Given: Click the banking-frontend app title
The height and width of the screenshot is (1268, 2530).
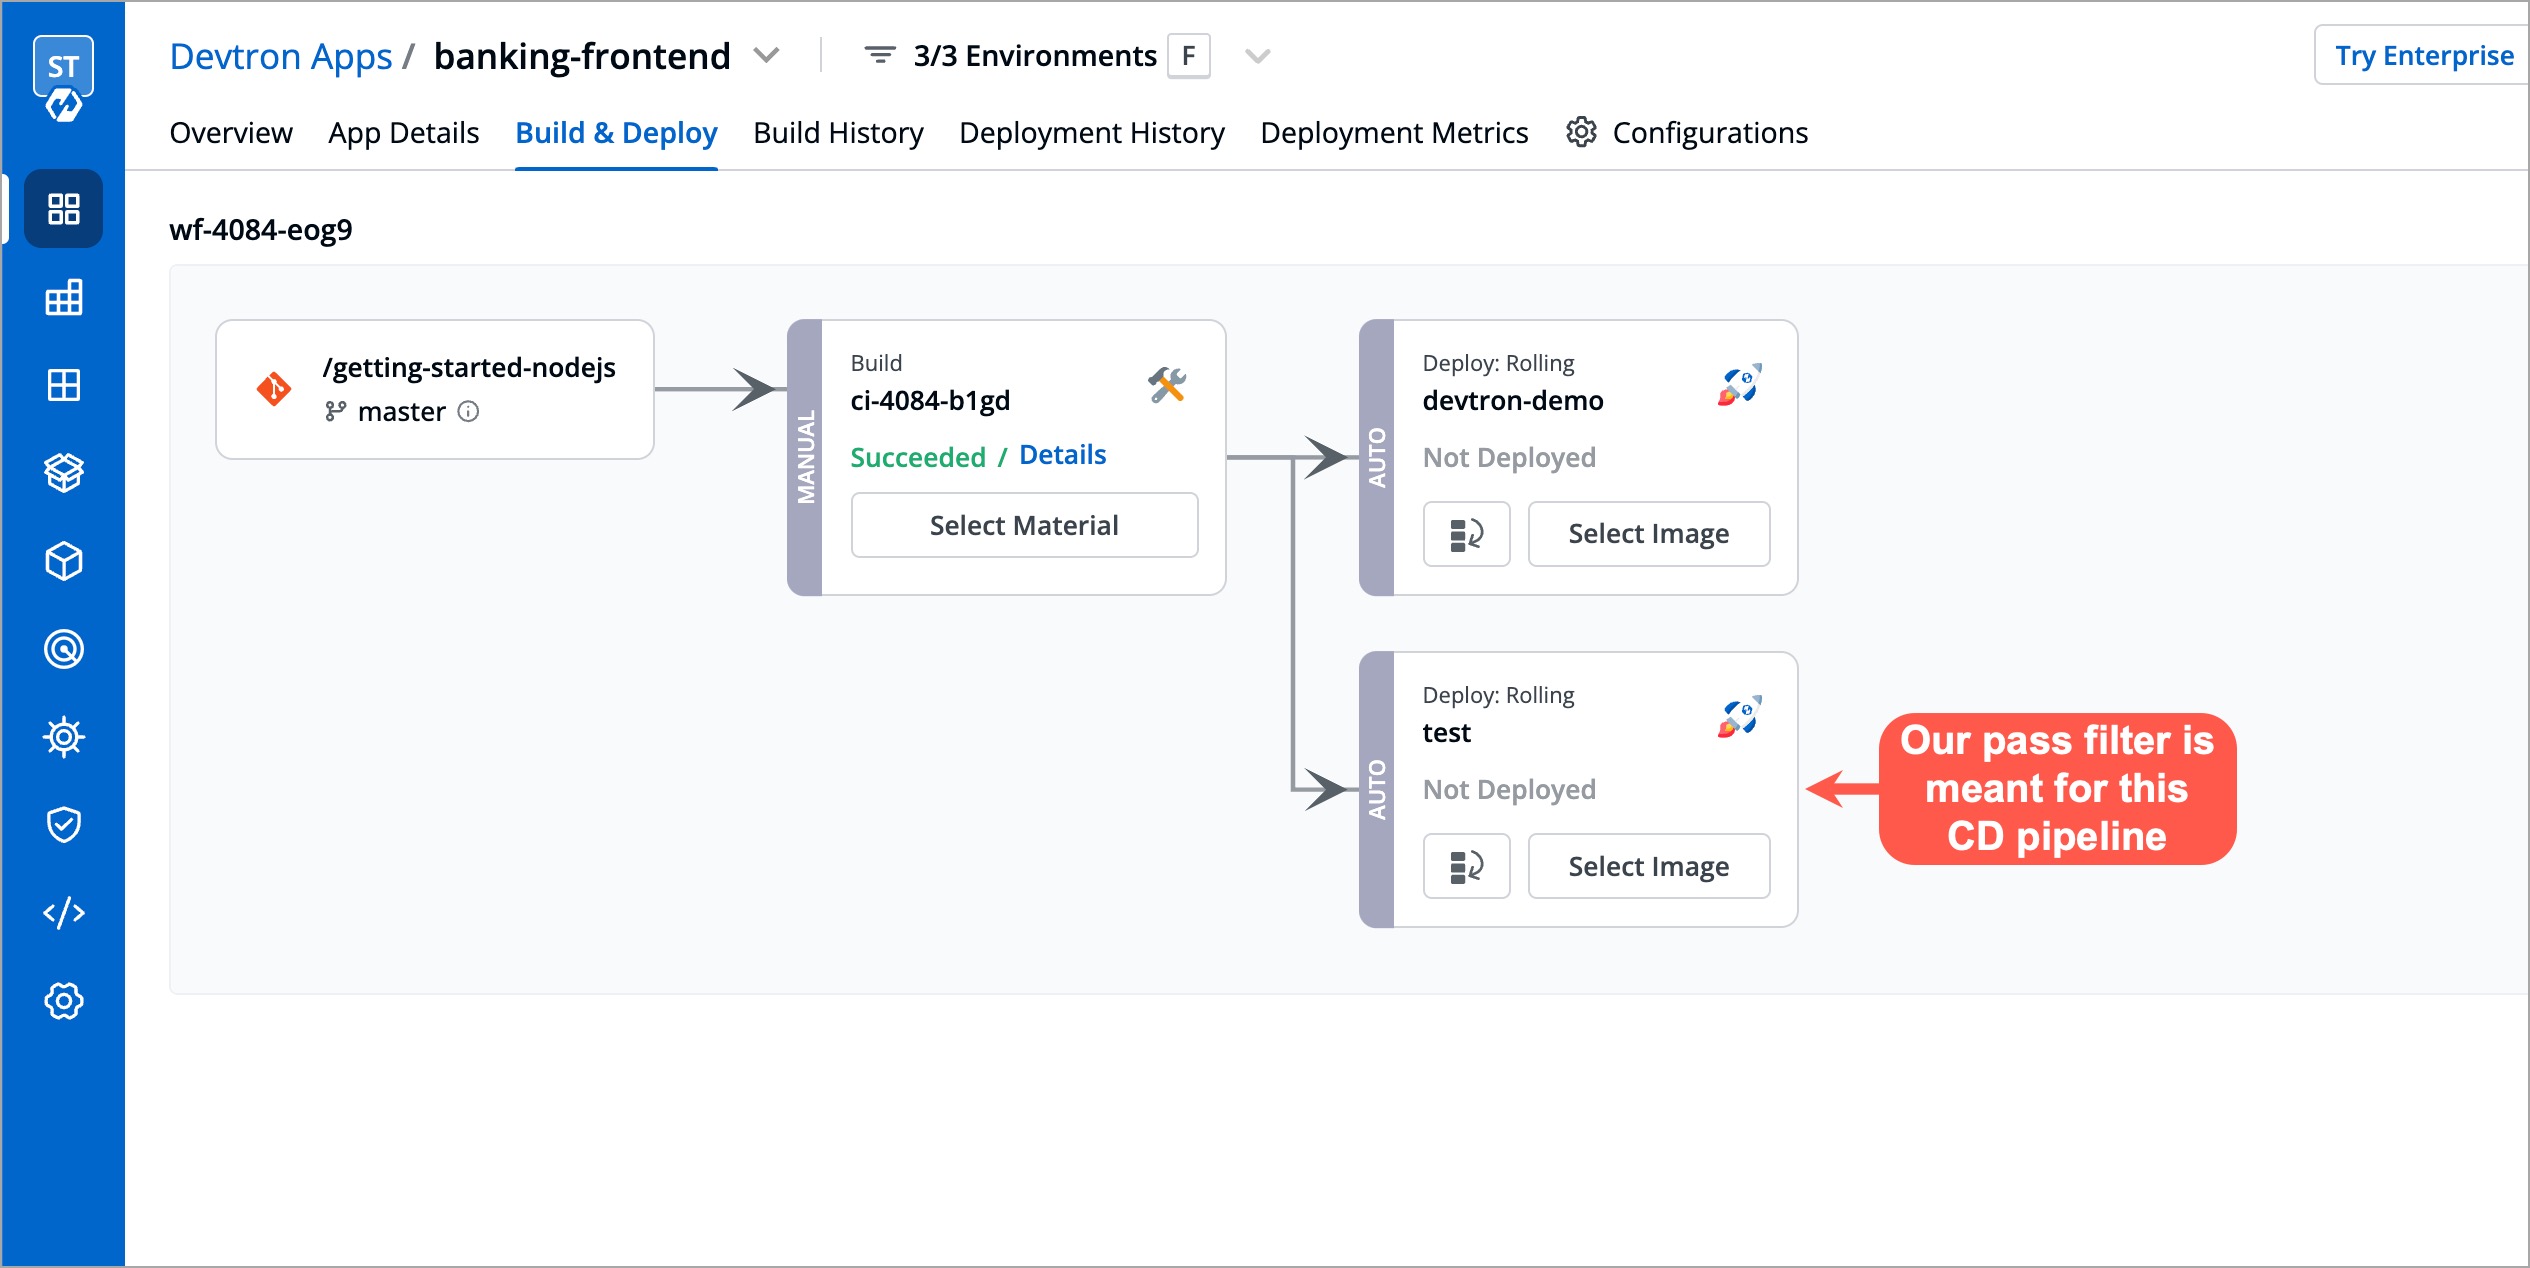Looking at the screenshot, I should (x=582, y=56).
